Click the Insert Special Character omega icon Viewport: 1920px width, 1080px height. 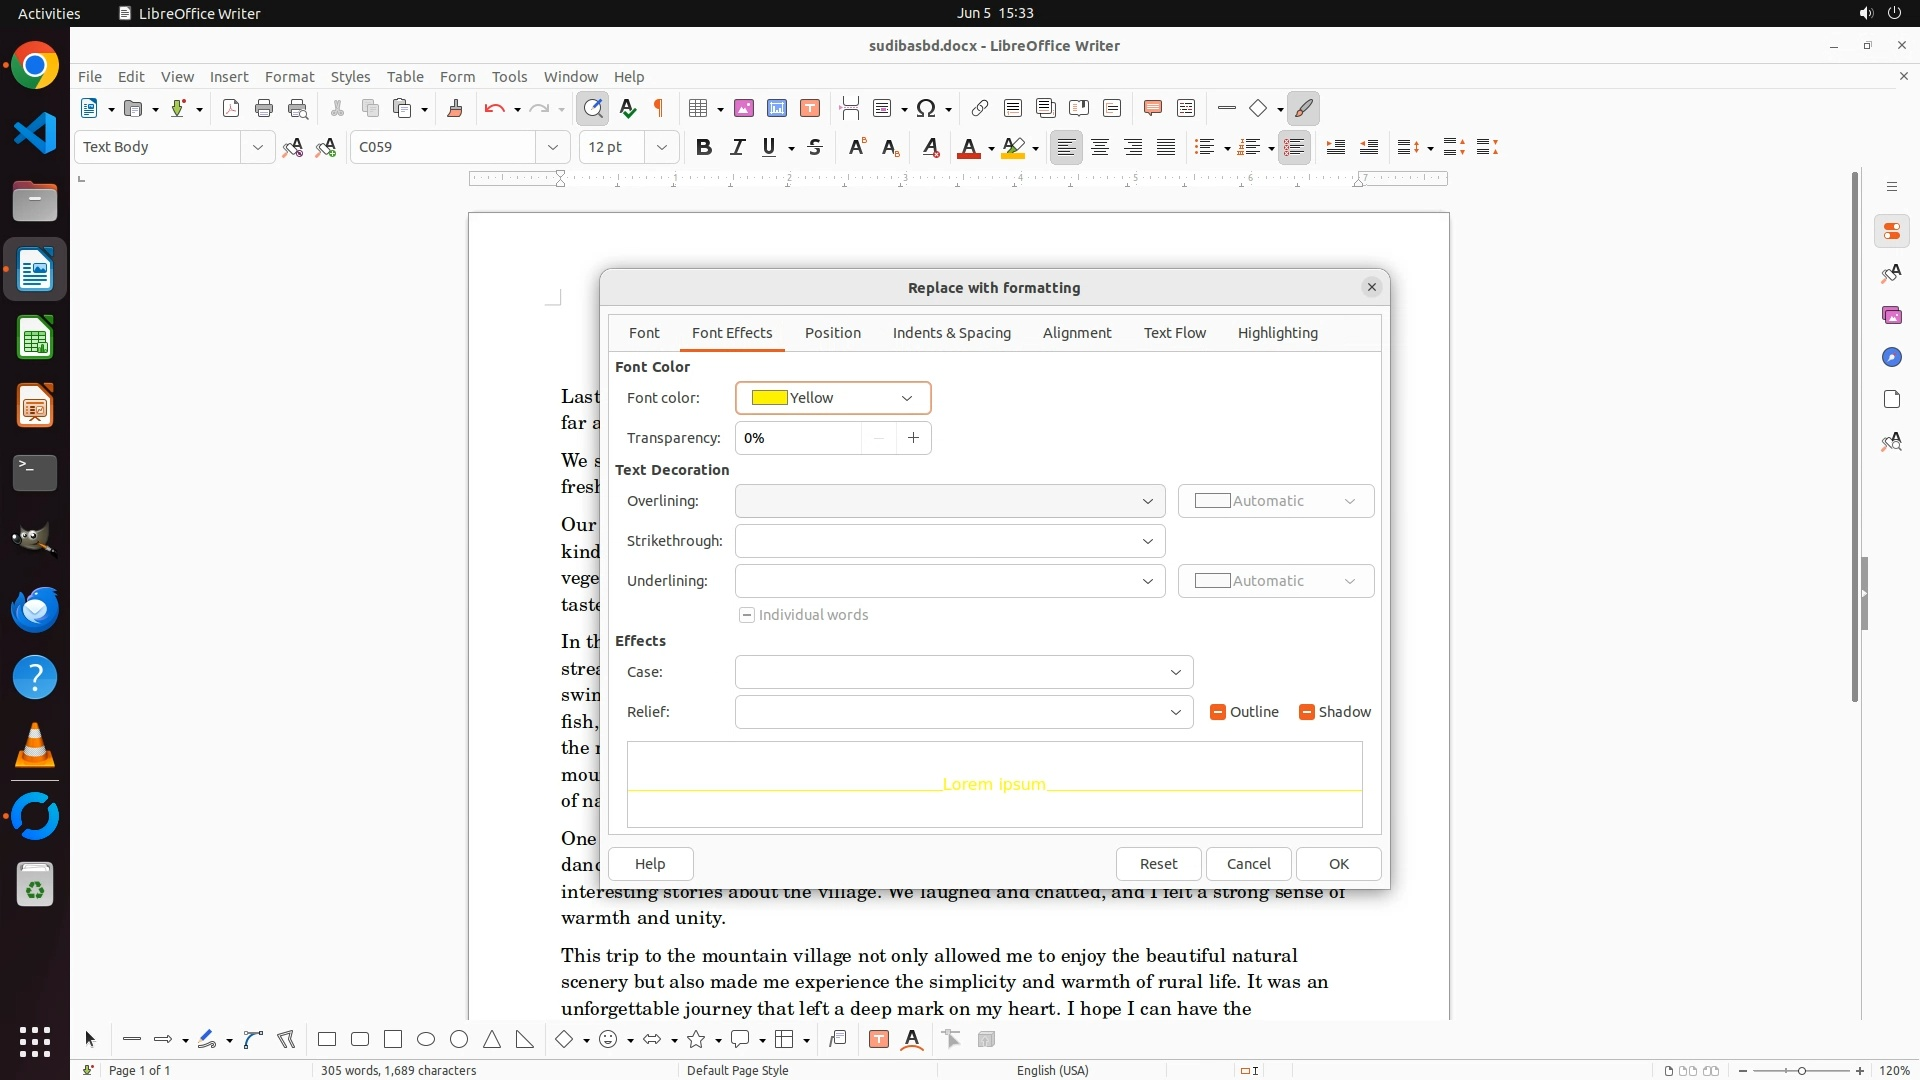coord(926,108)
